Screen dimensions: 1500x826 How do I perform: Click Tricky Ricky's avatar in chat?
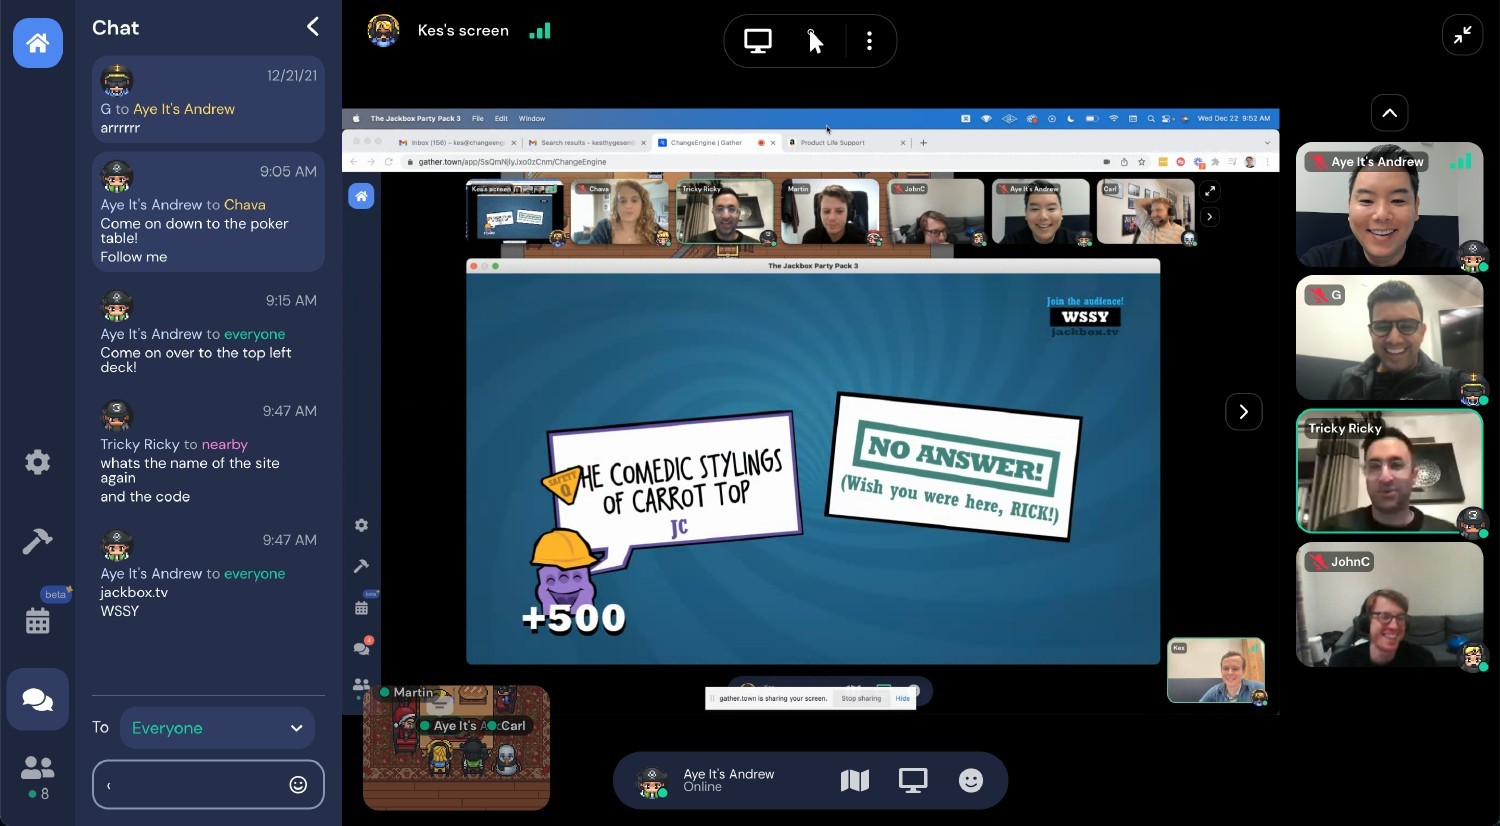(x=117, y=416)
